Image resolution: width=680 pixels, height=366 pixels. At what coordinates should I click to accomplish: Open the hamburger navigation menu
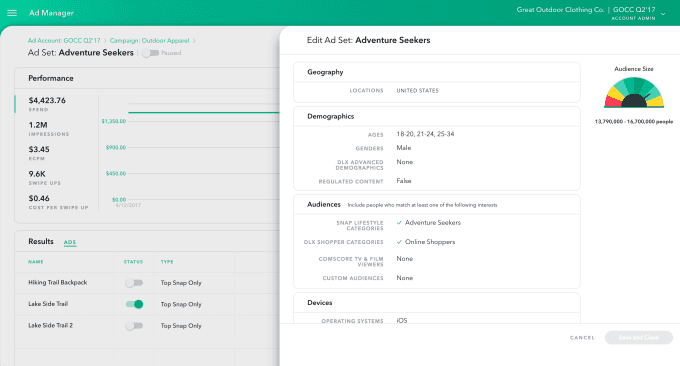pos(12,13)
